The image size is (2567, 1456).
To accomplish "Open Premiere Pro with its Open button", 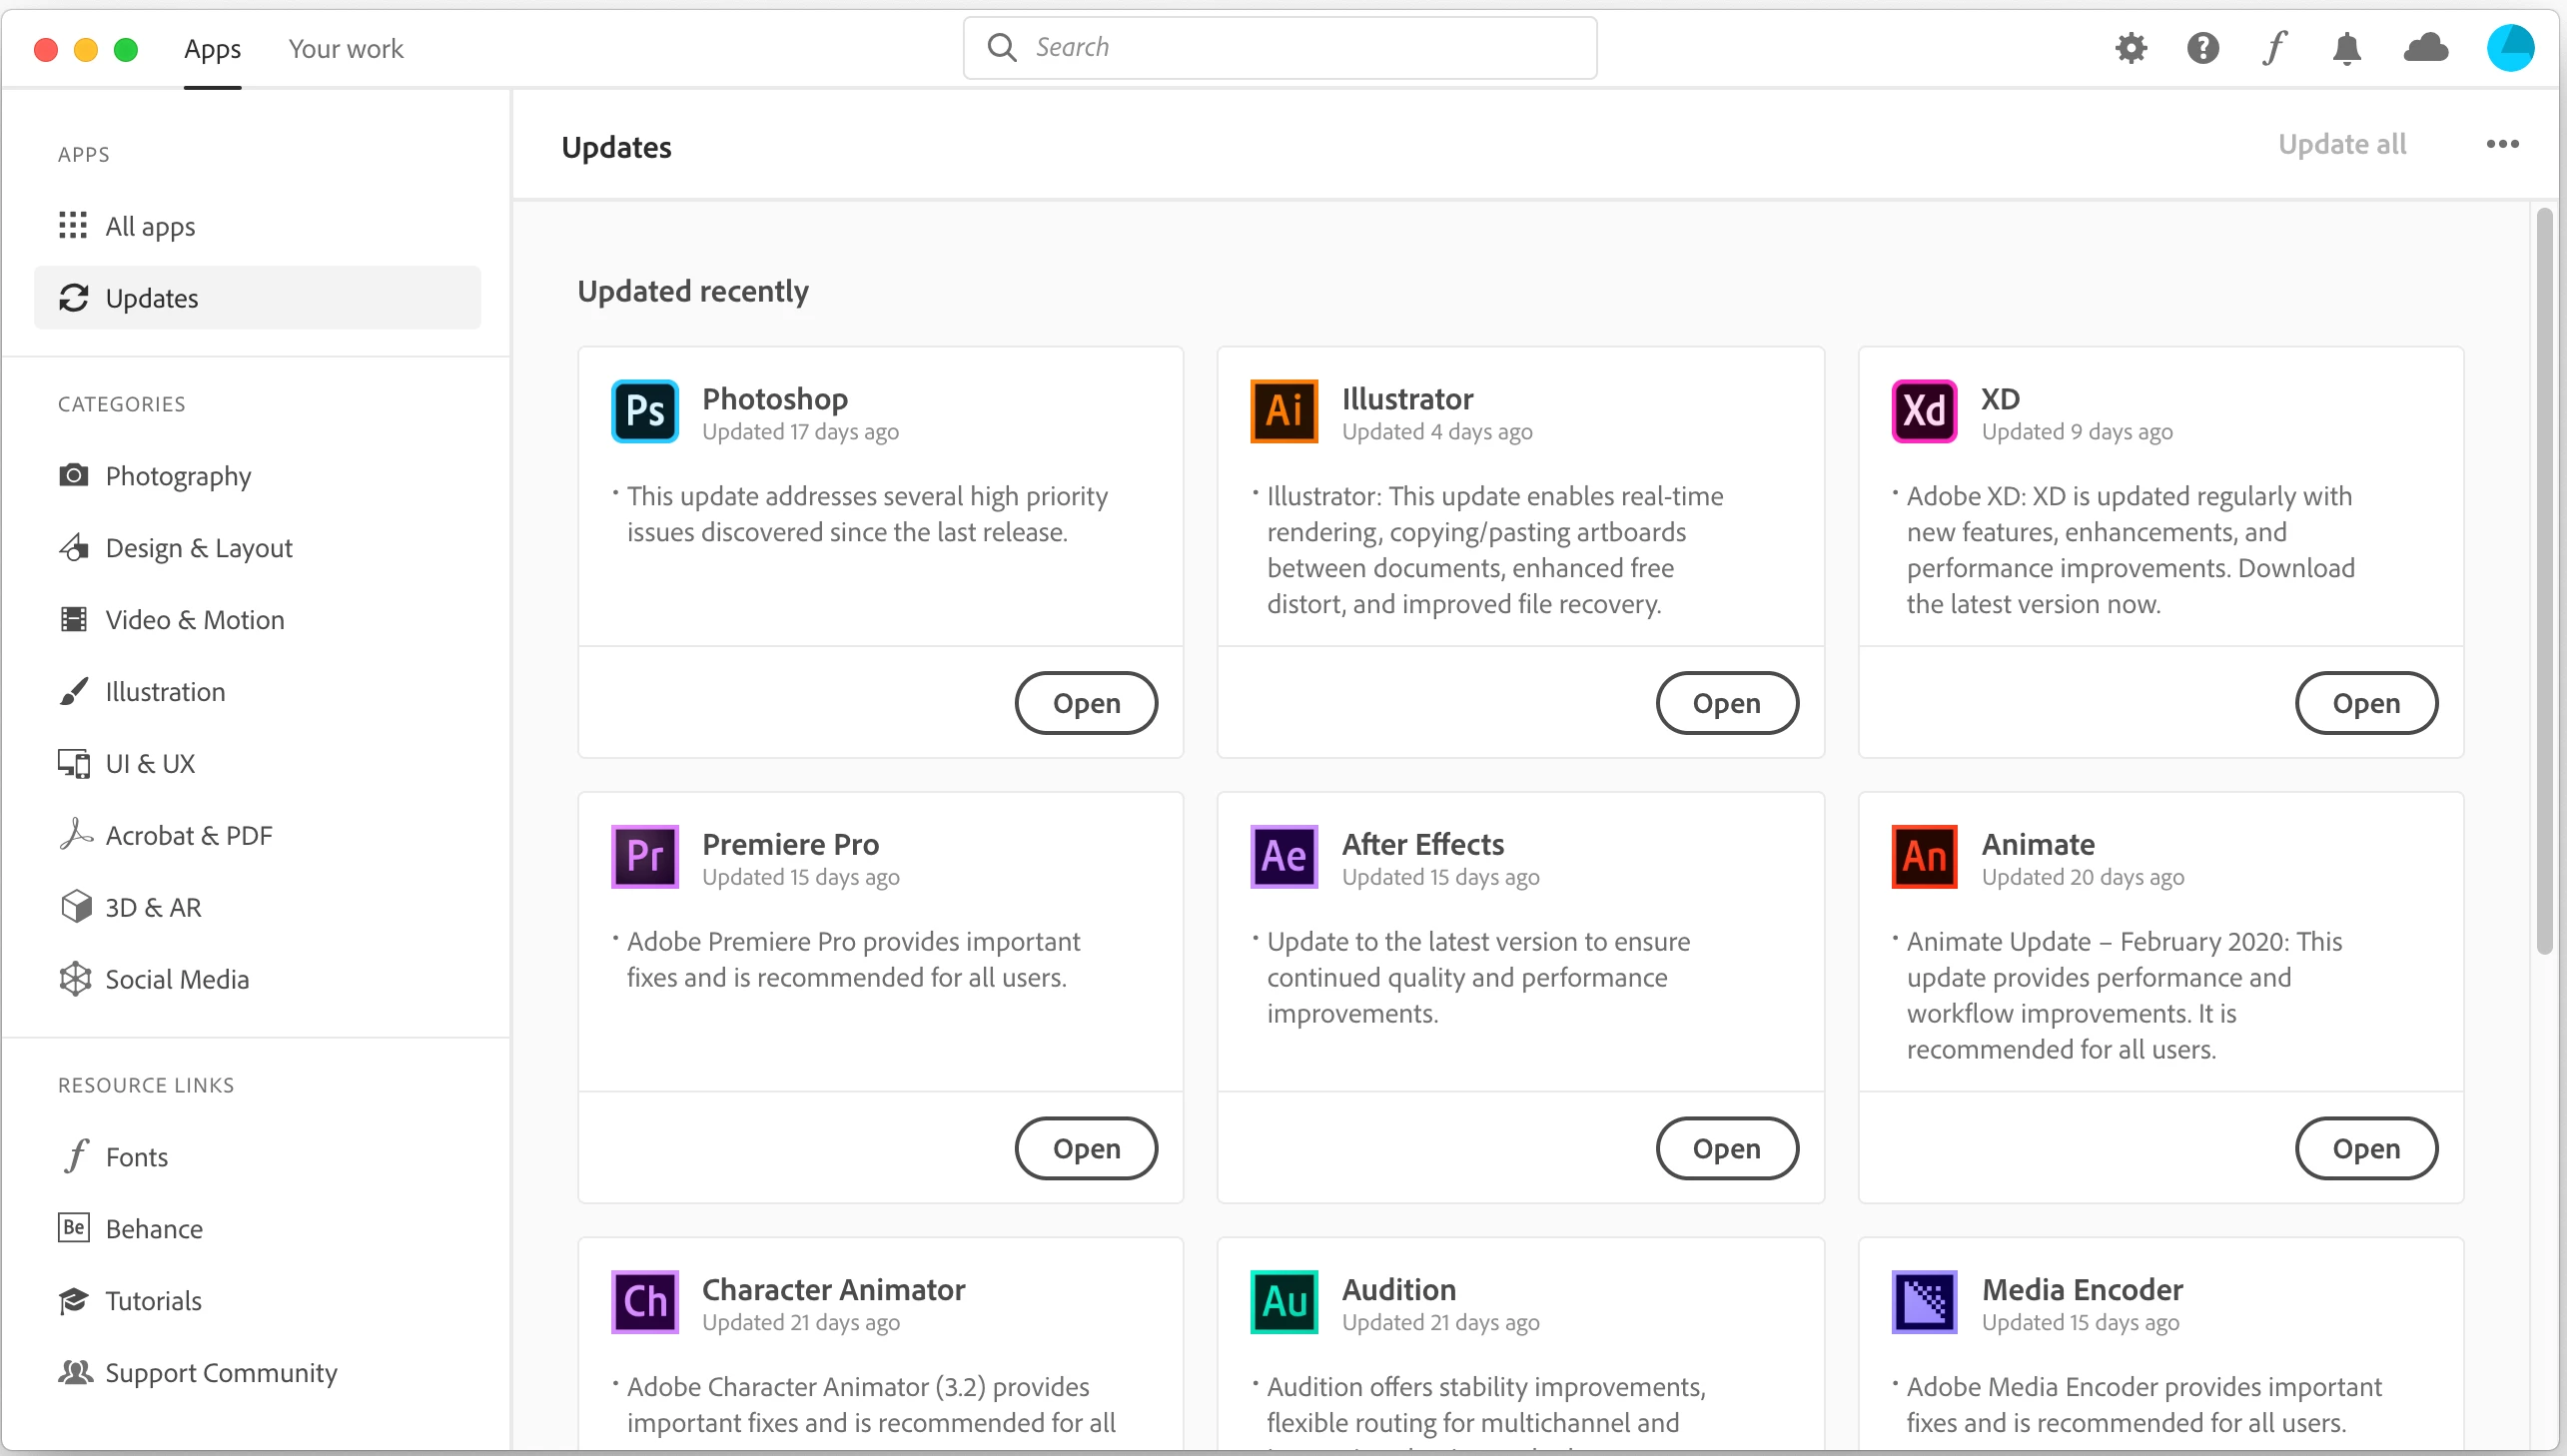I will coord(1086,1148).
